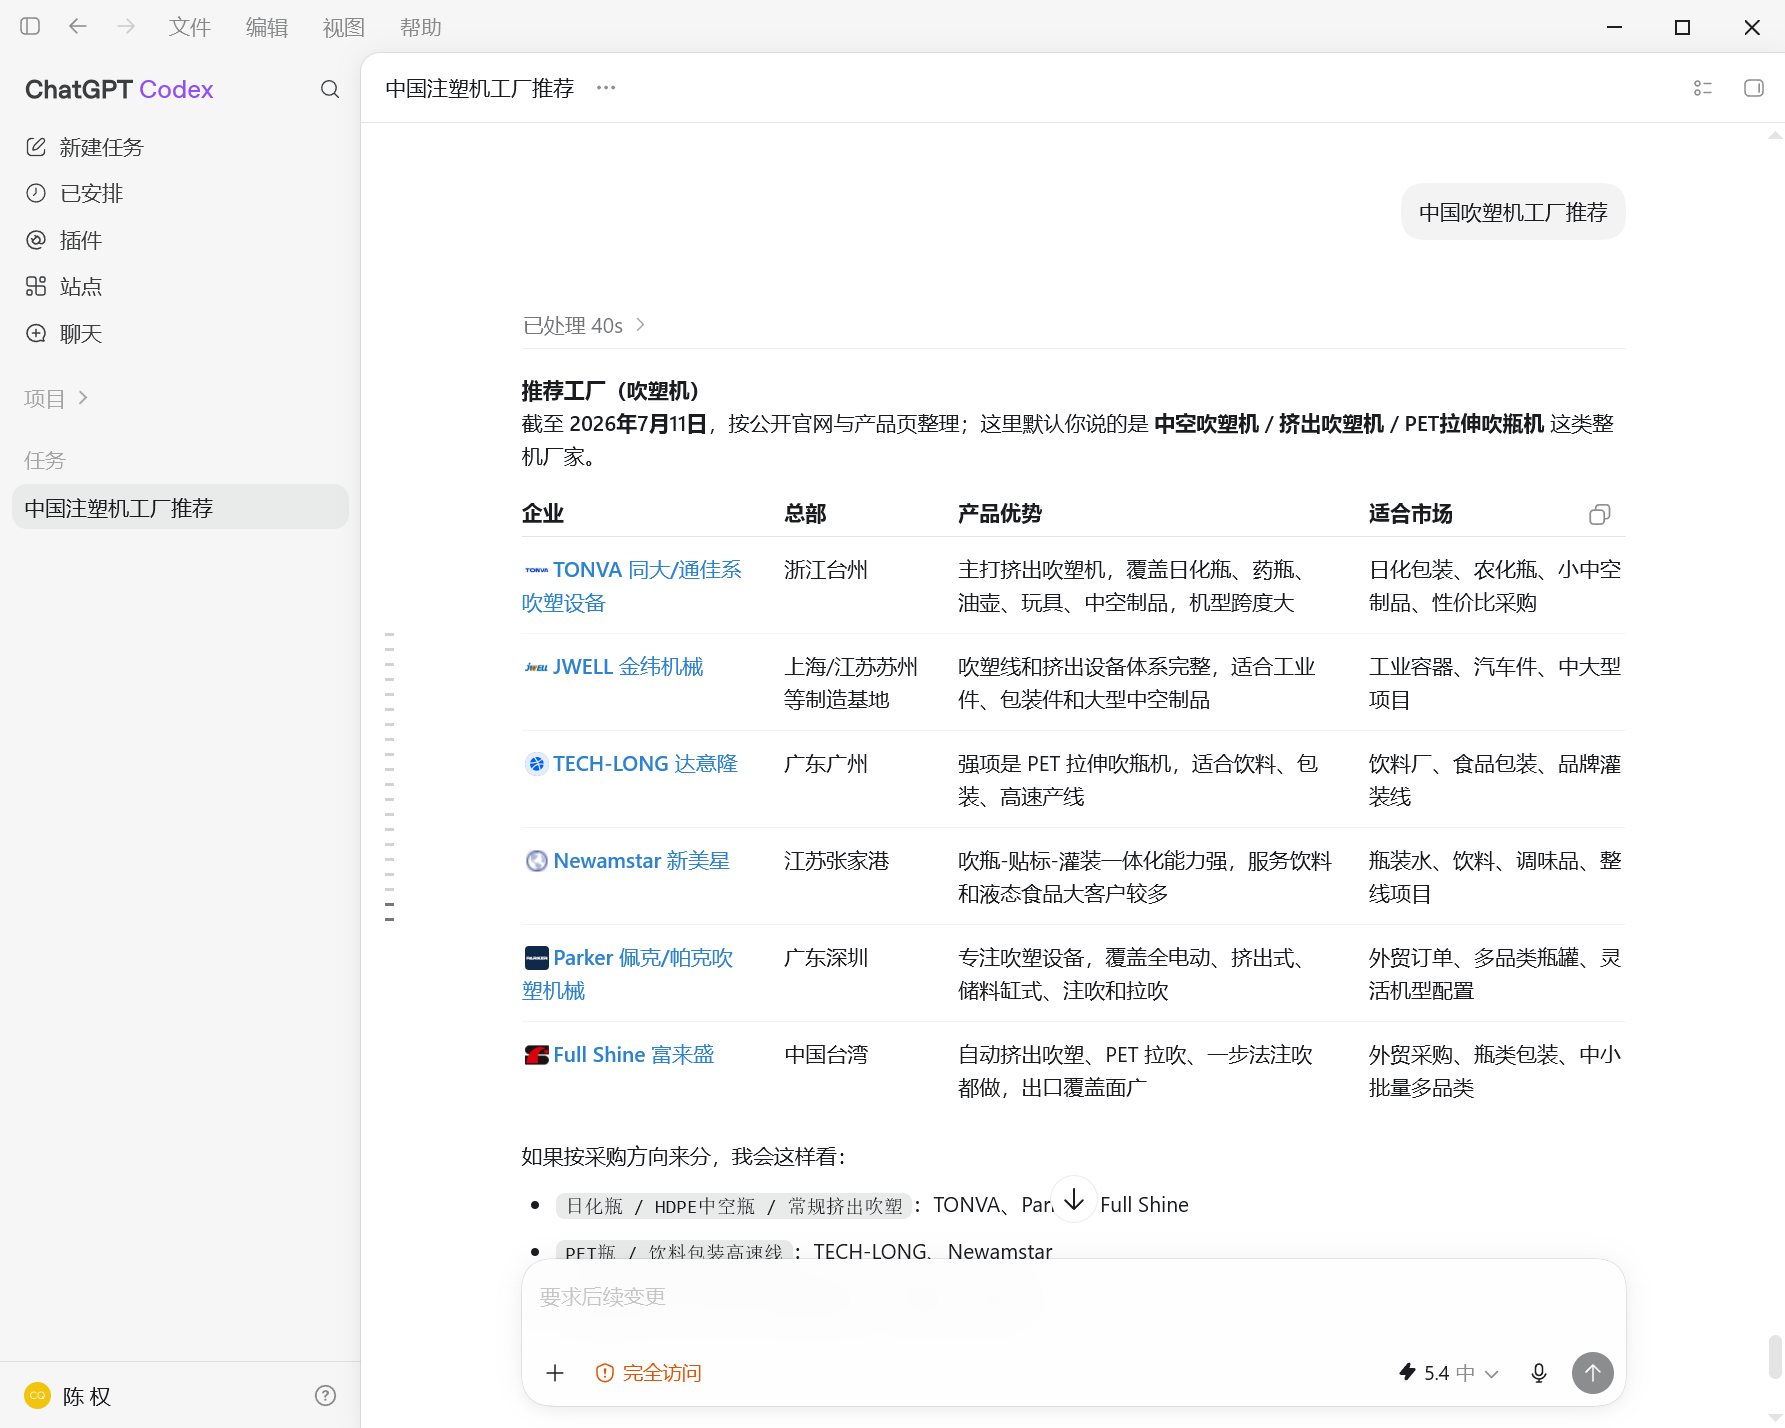Select the 中国注塑机工厂推荐 task in sidebar
This screenshot has width=1785, height=1428.
click(180, 507)
